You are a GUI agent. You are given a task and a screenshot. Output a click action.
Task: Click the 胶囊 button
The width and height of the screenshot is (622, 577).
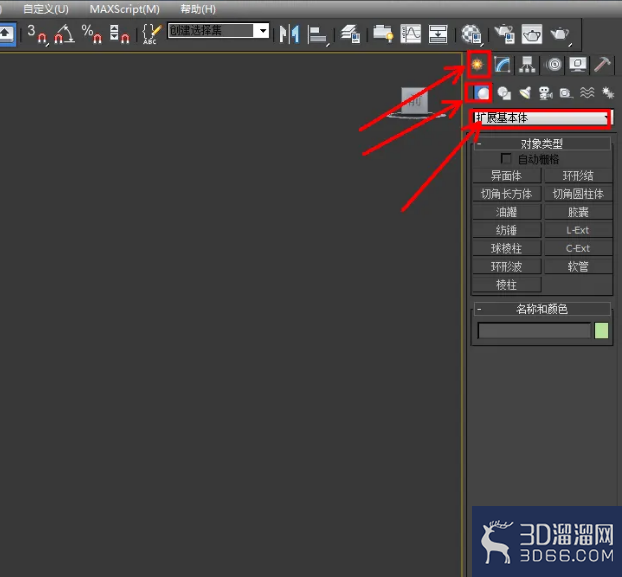coord(578,212)
